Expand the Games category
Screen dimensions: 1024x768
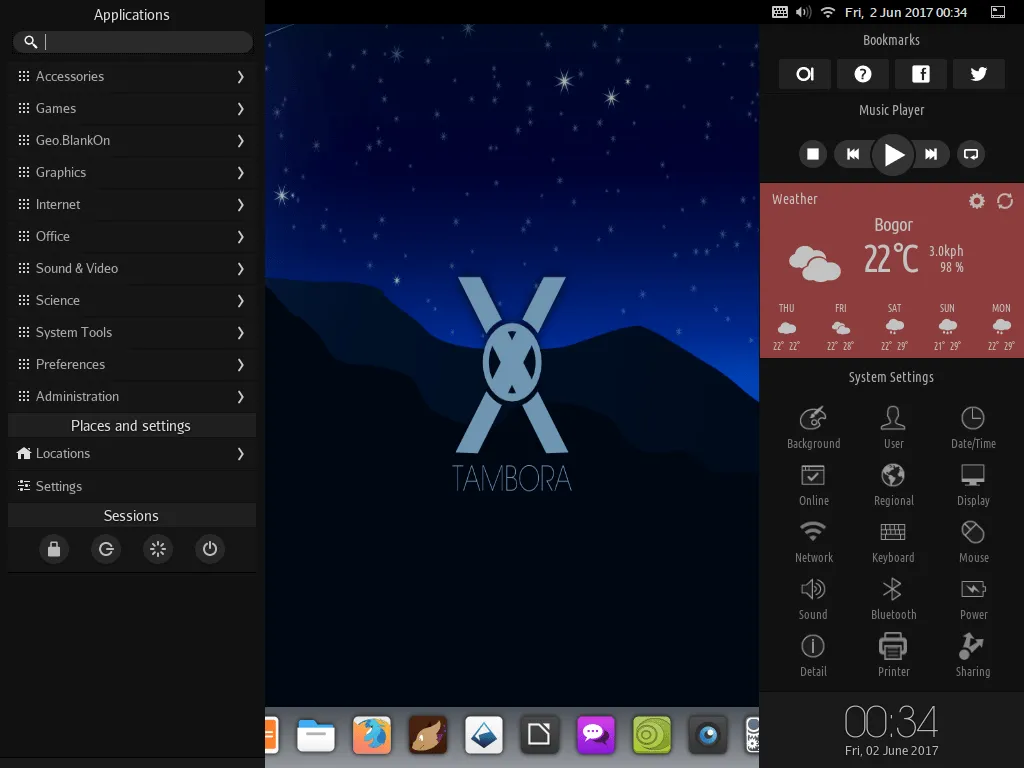[x=131, y=108]
